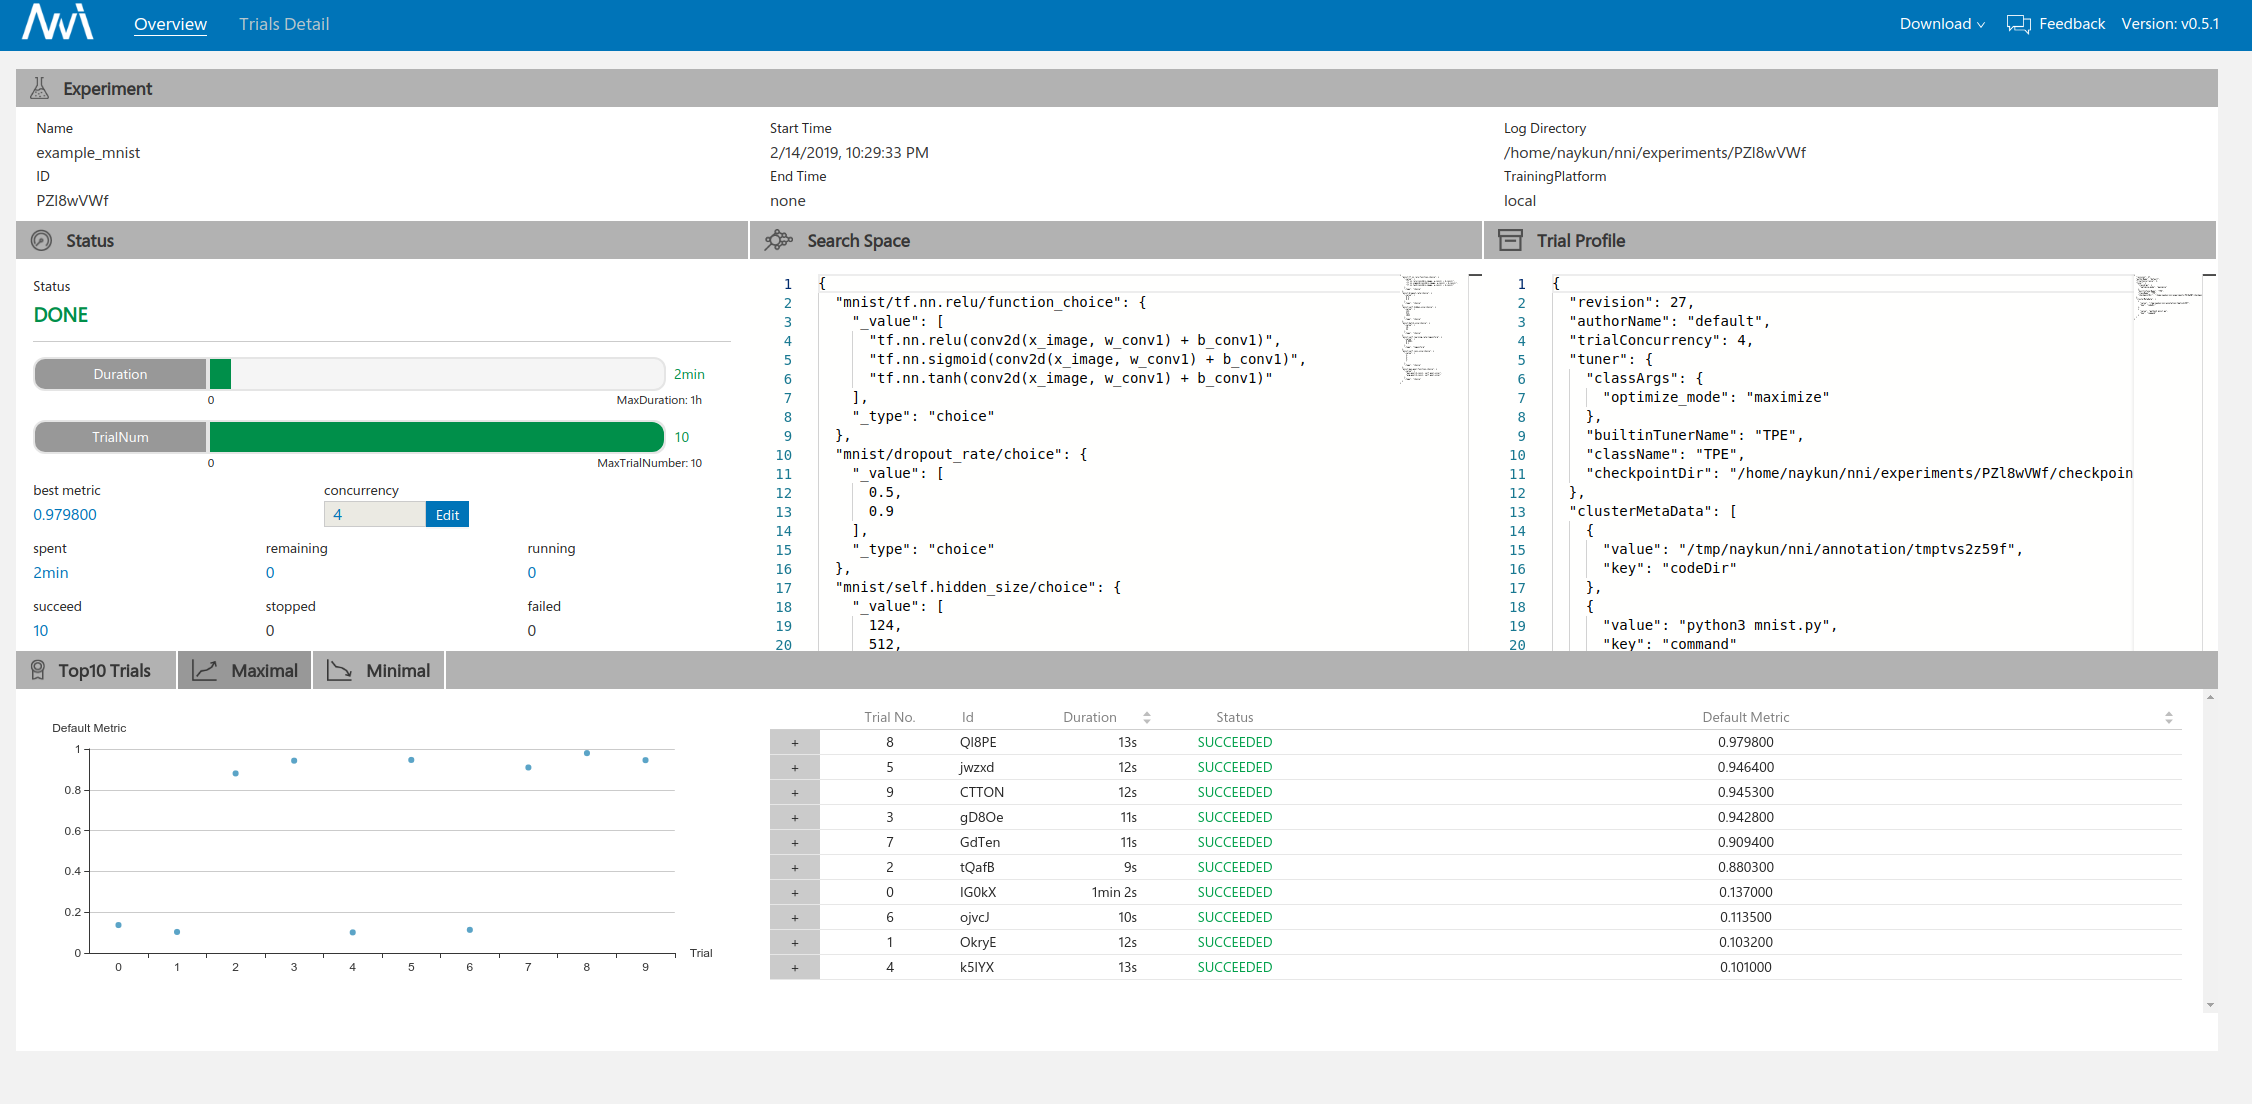Click the trial table scrollbar up arrow
The width and height of the screenshot is (2252, 1104).
2210,697
